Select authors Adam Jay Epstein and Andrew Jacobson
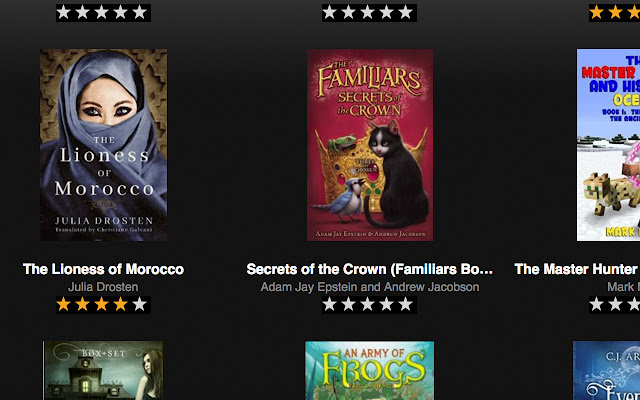 (370, 287)
